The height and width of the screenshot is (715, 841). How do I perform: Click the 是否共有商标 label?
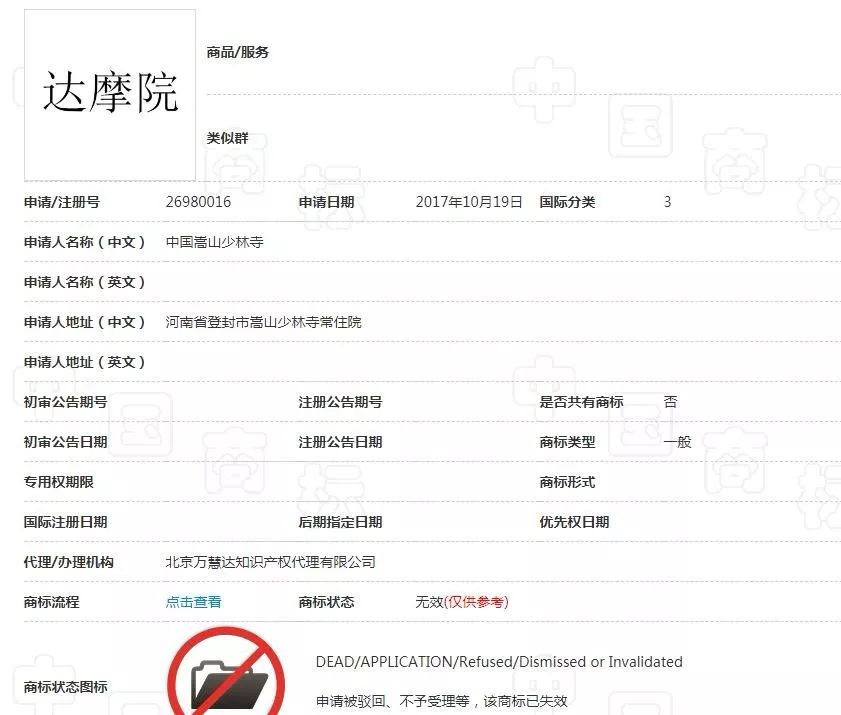(581, 402)
